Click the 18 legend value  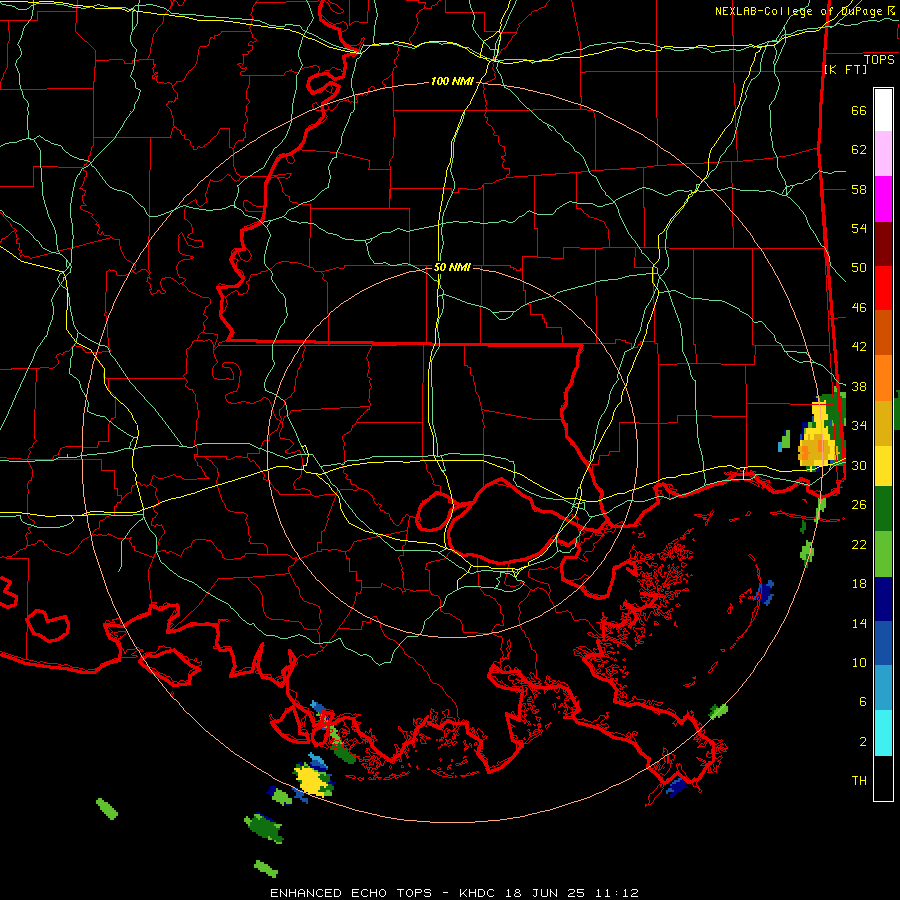[x=859, y=584]
